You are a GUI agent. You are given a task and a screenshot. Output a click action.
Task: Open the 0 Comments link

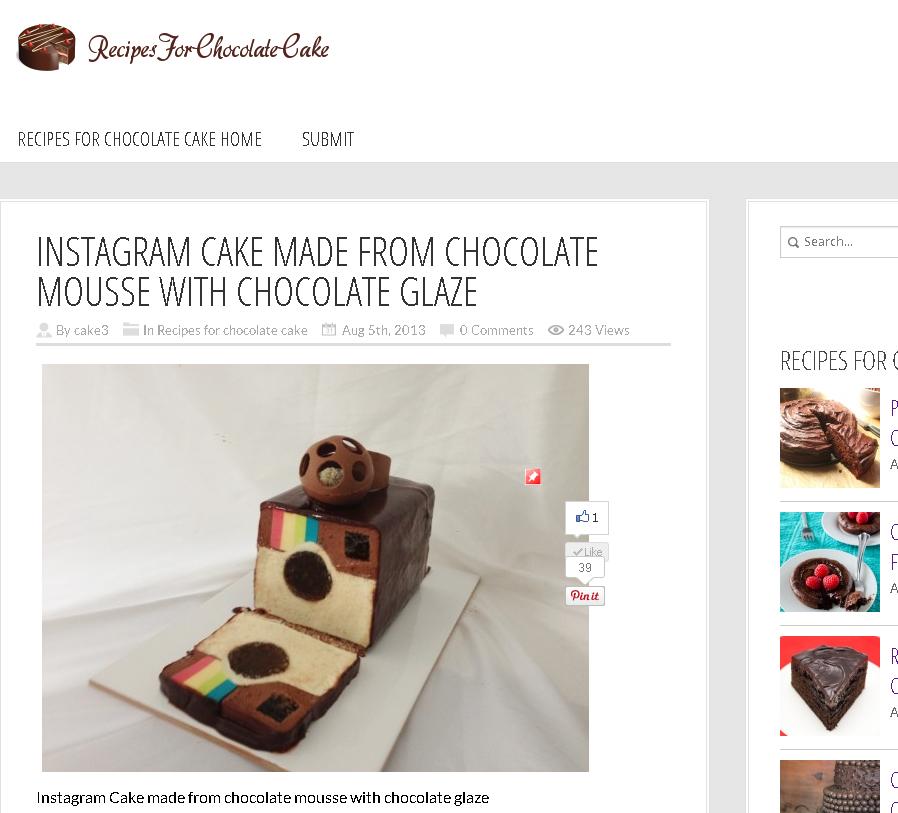coord(496,330)
